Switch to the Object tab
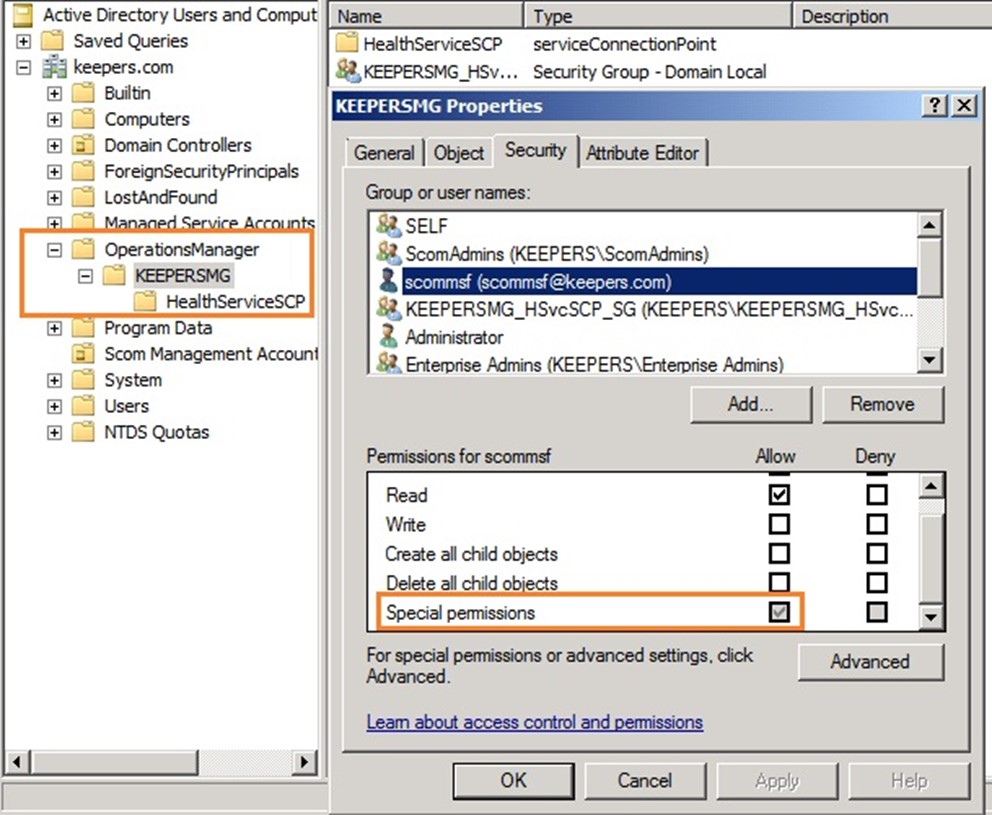 459,152
